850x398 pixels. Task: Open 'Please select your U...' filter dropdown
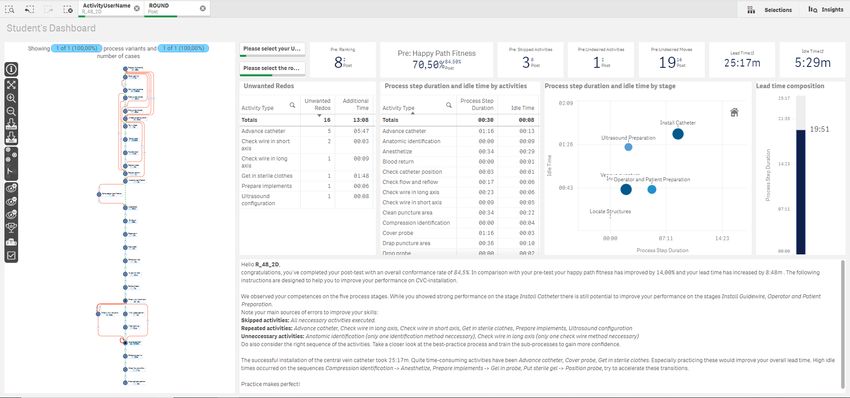(x=273, y=49)
